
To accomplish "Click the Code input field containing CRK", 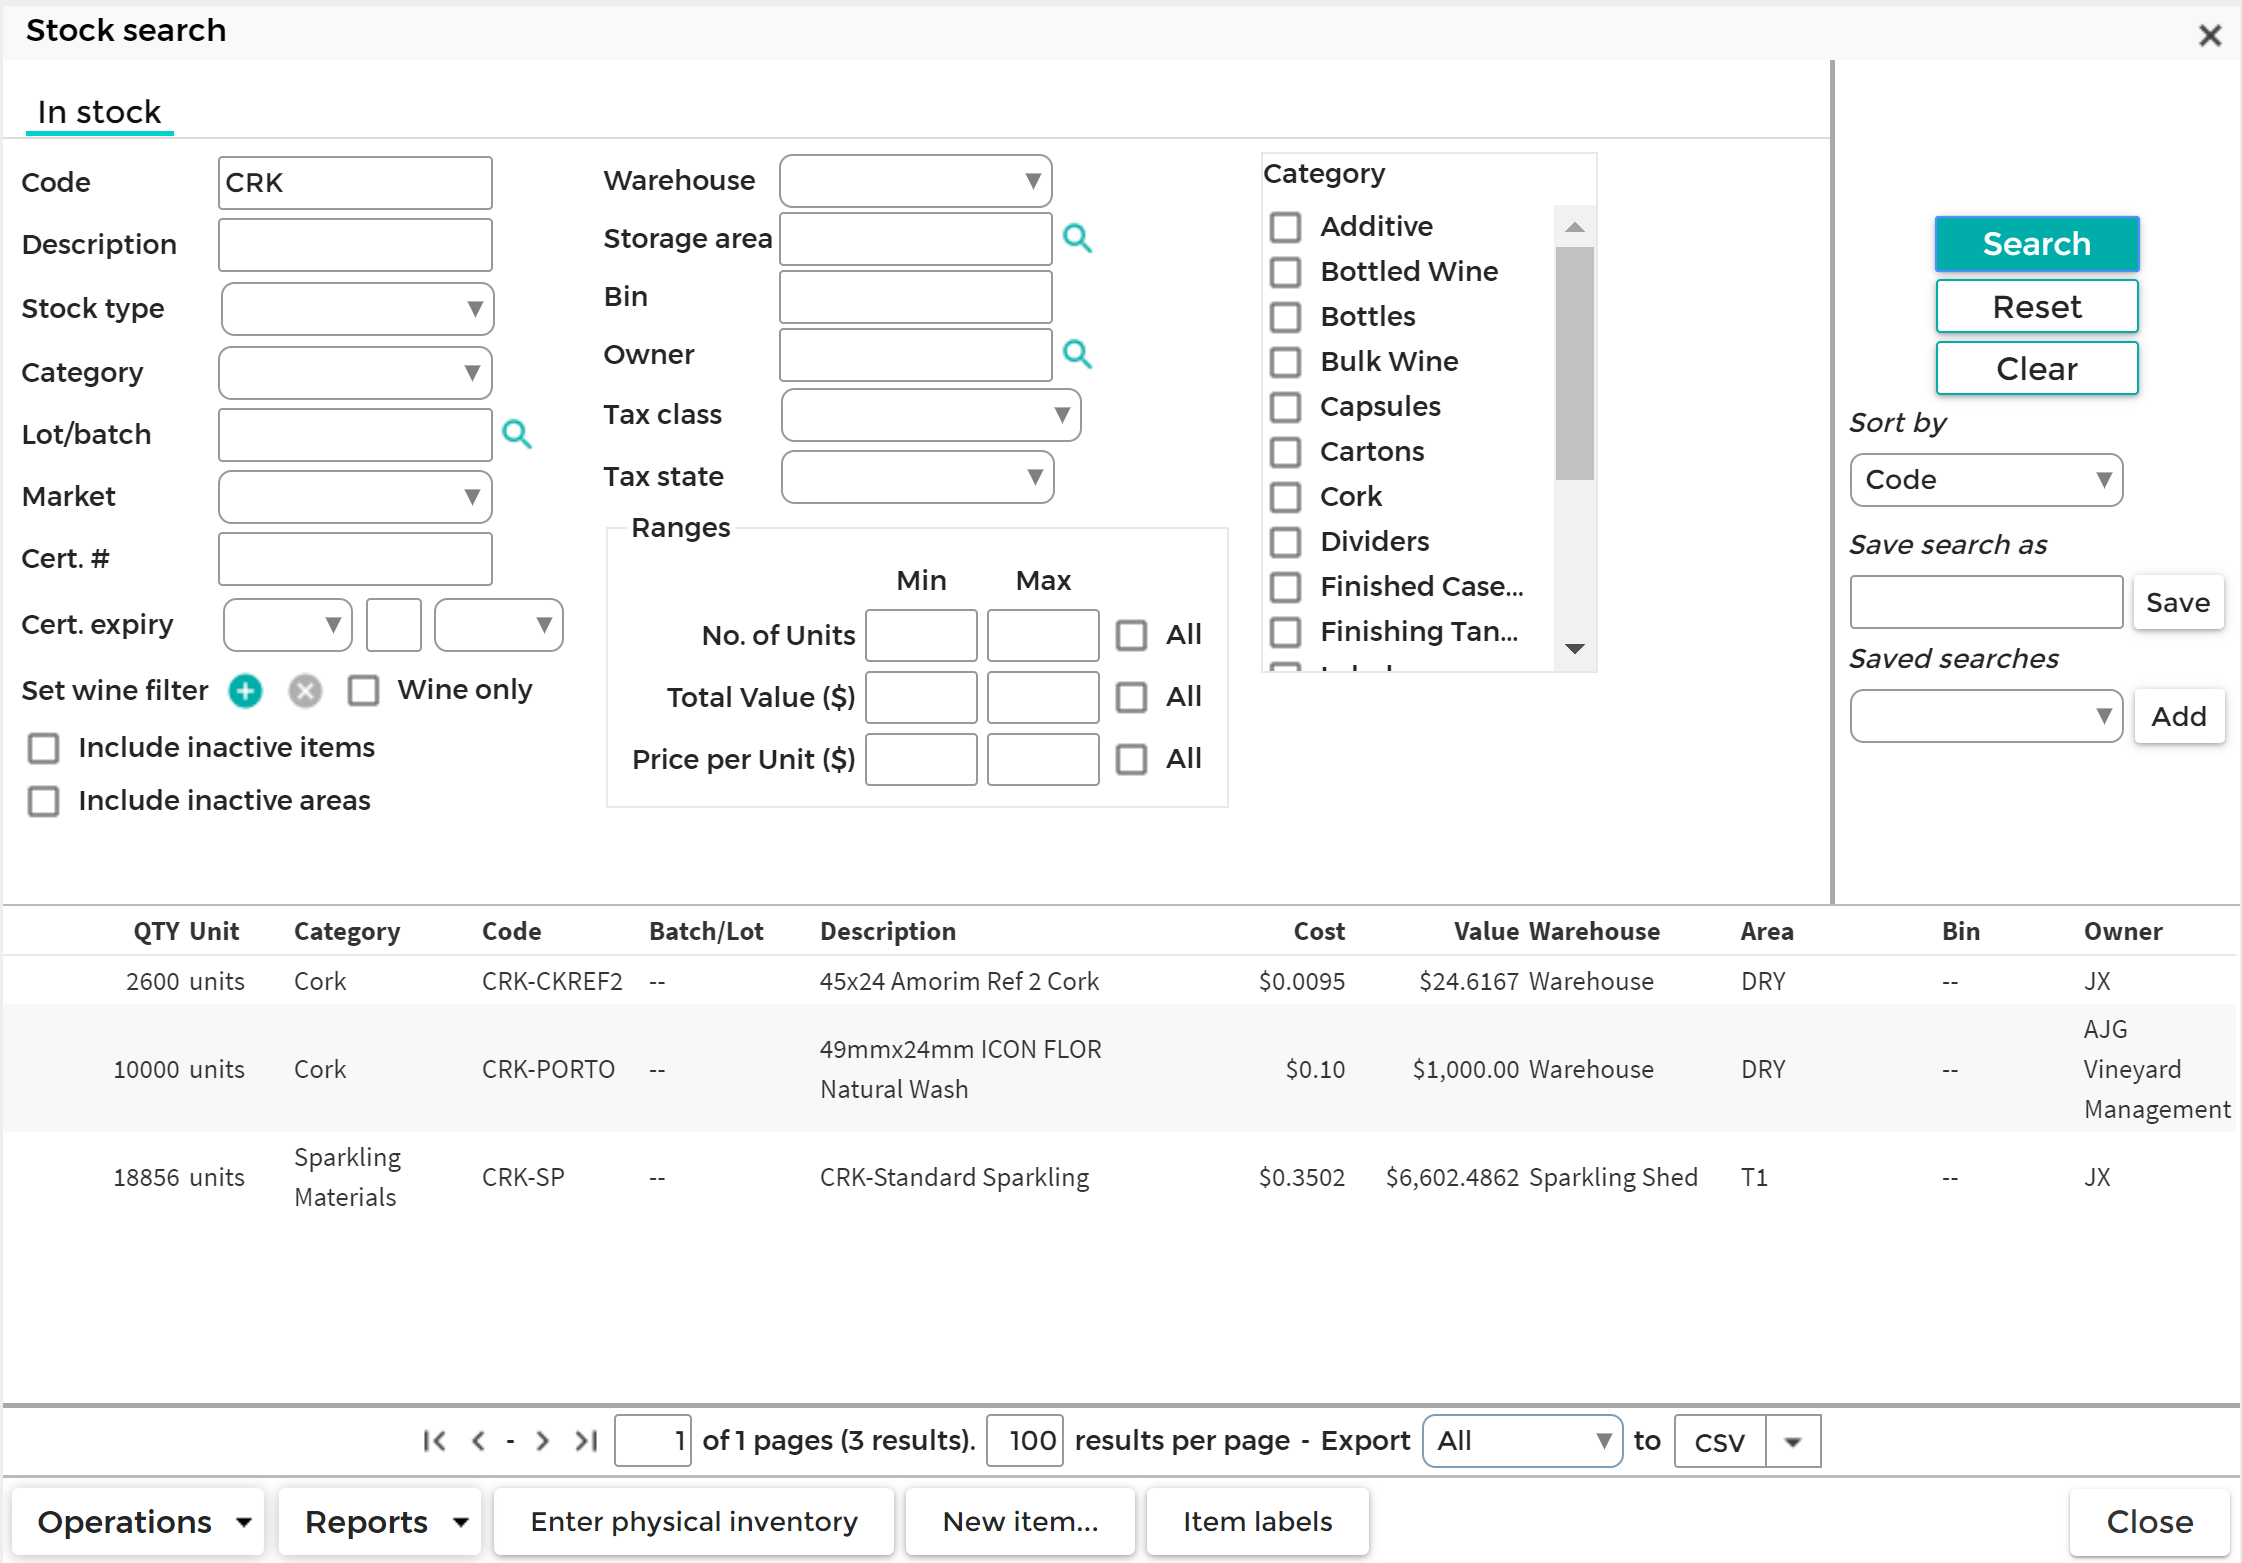I will pyautogui.click(x=355, y=183).
